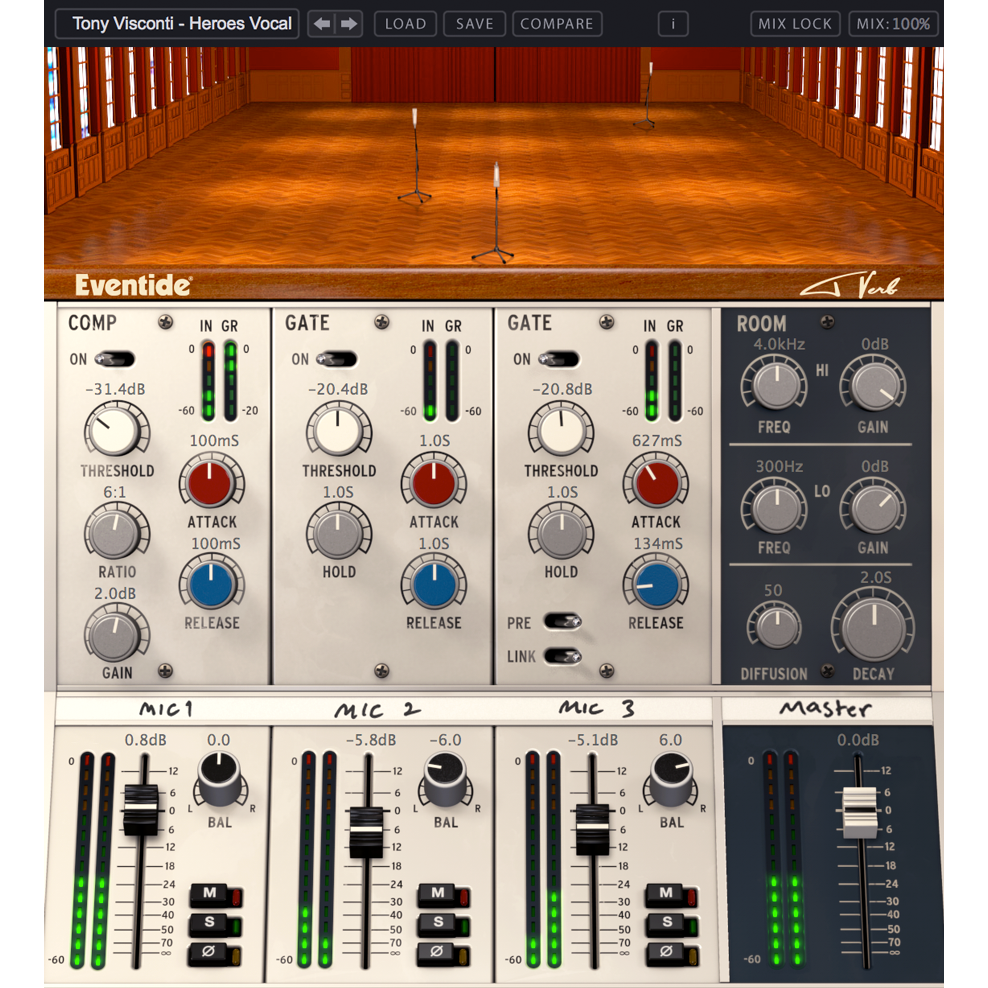This screenshot has width=988, height=988.
Task: Open the preset name dropdown 'Tony Visconti - Heroes Vocal'
Action: tap(176, 24)
